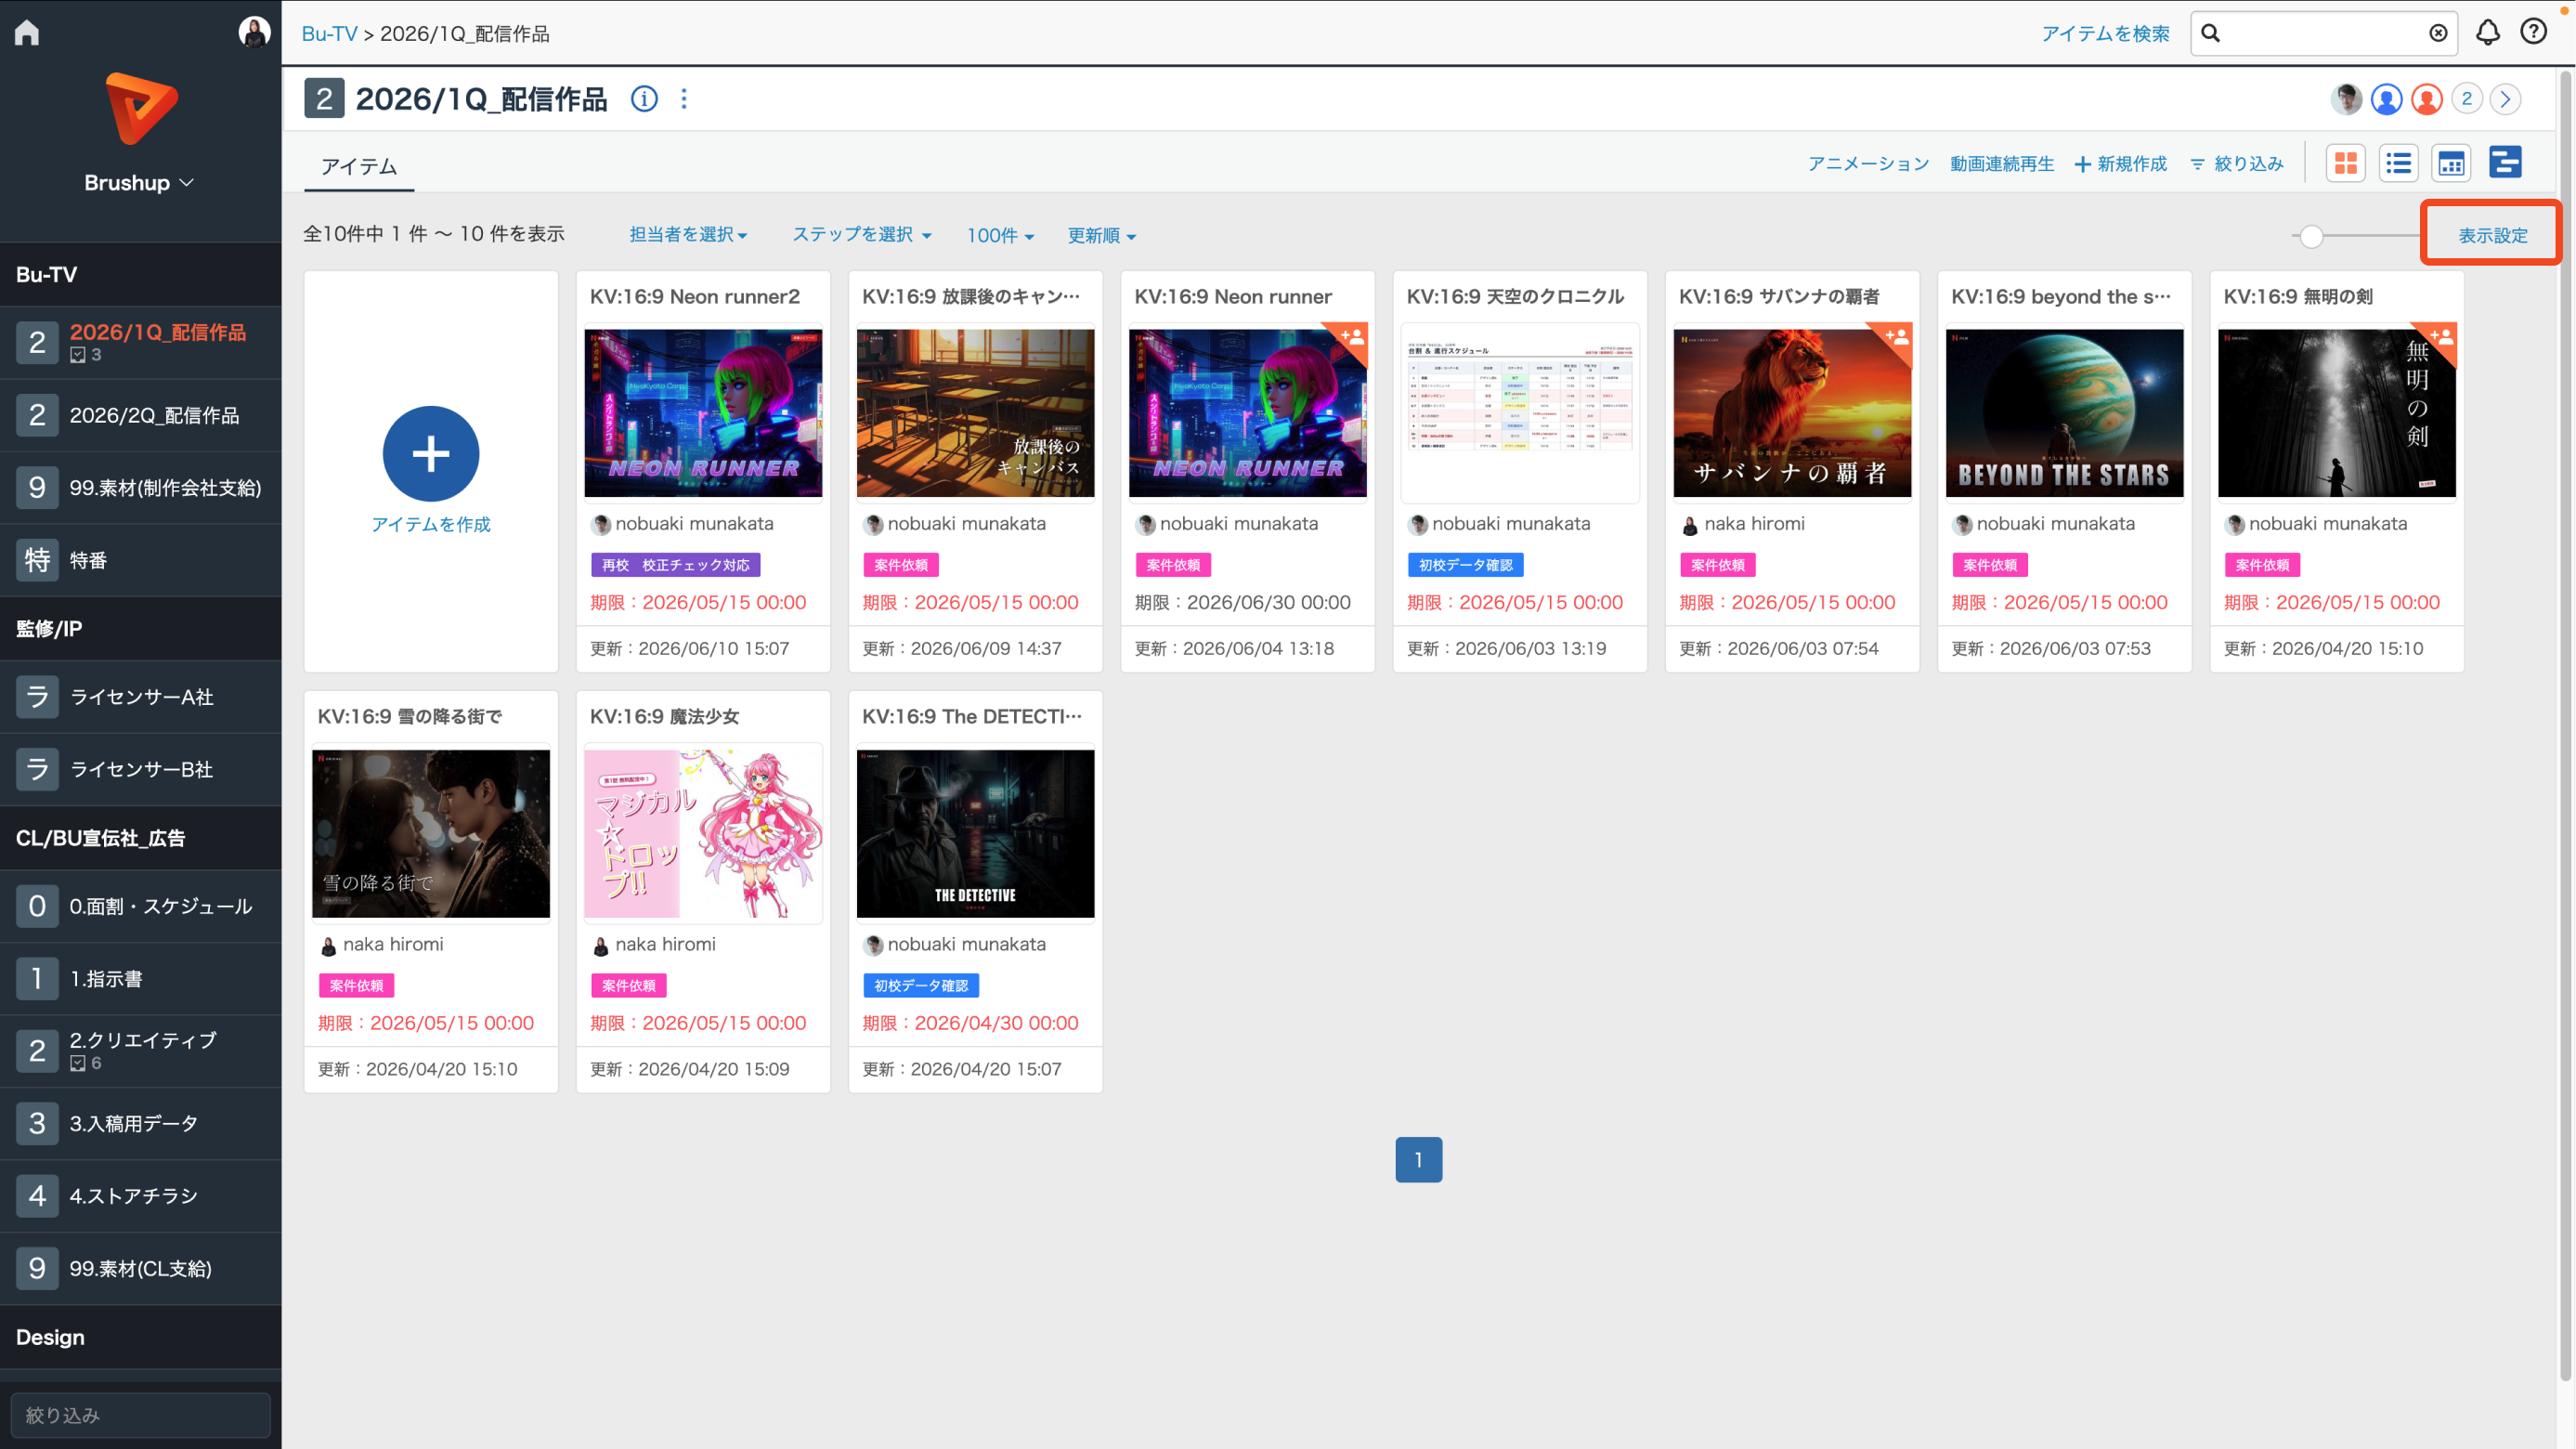
Task: Click sidebar 絞り込み filter input
Action: pos(141,1415)
